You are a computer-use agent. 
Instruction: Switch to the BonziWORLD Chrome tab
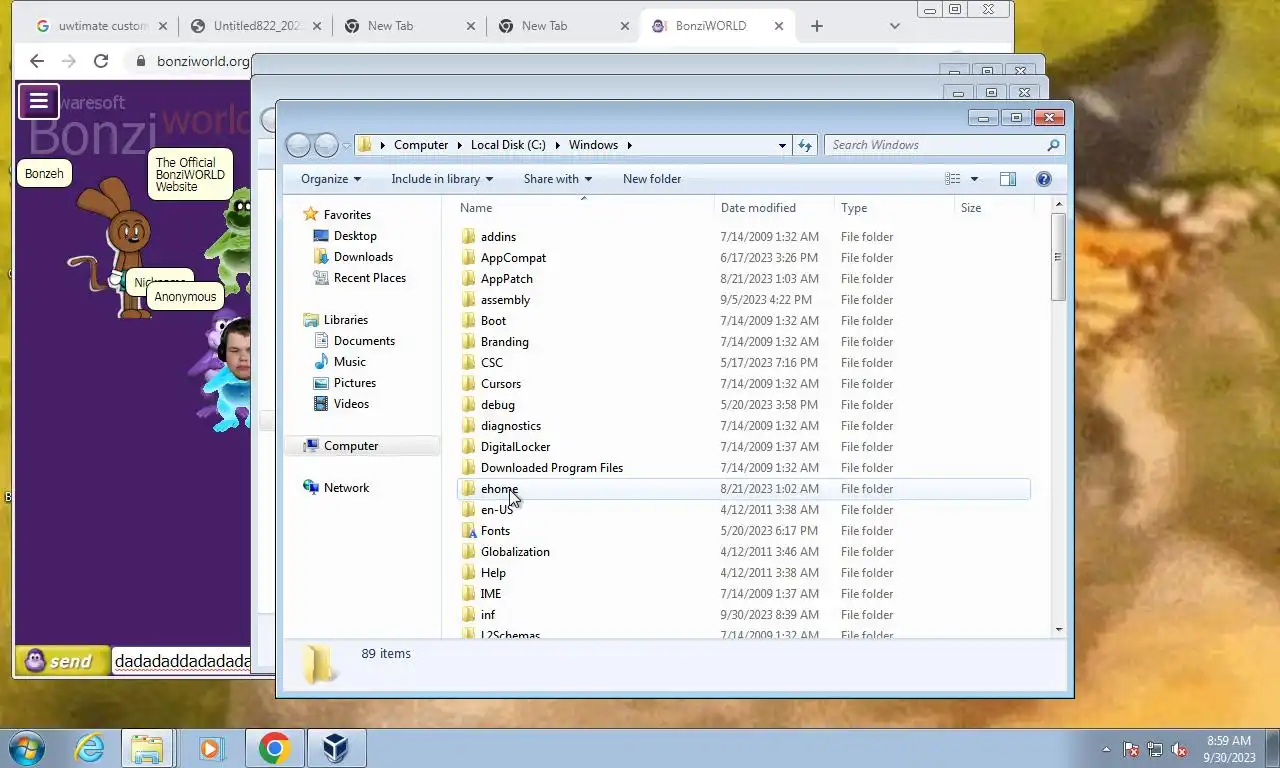(x=718, y=26)
